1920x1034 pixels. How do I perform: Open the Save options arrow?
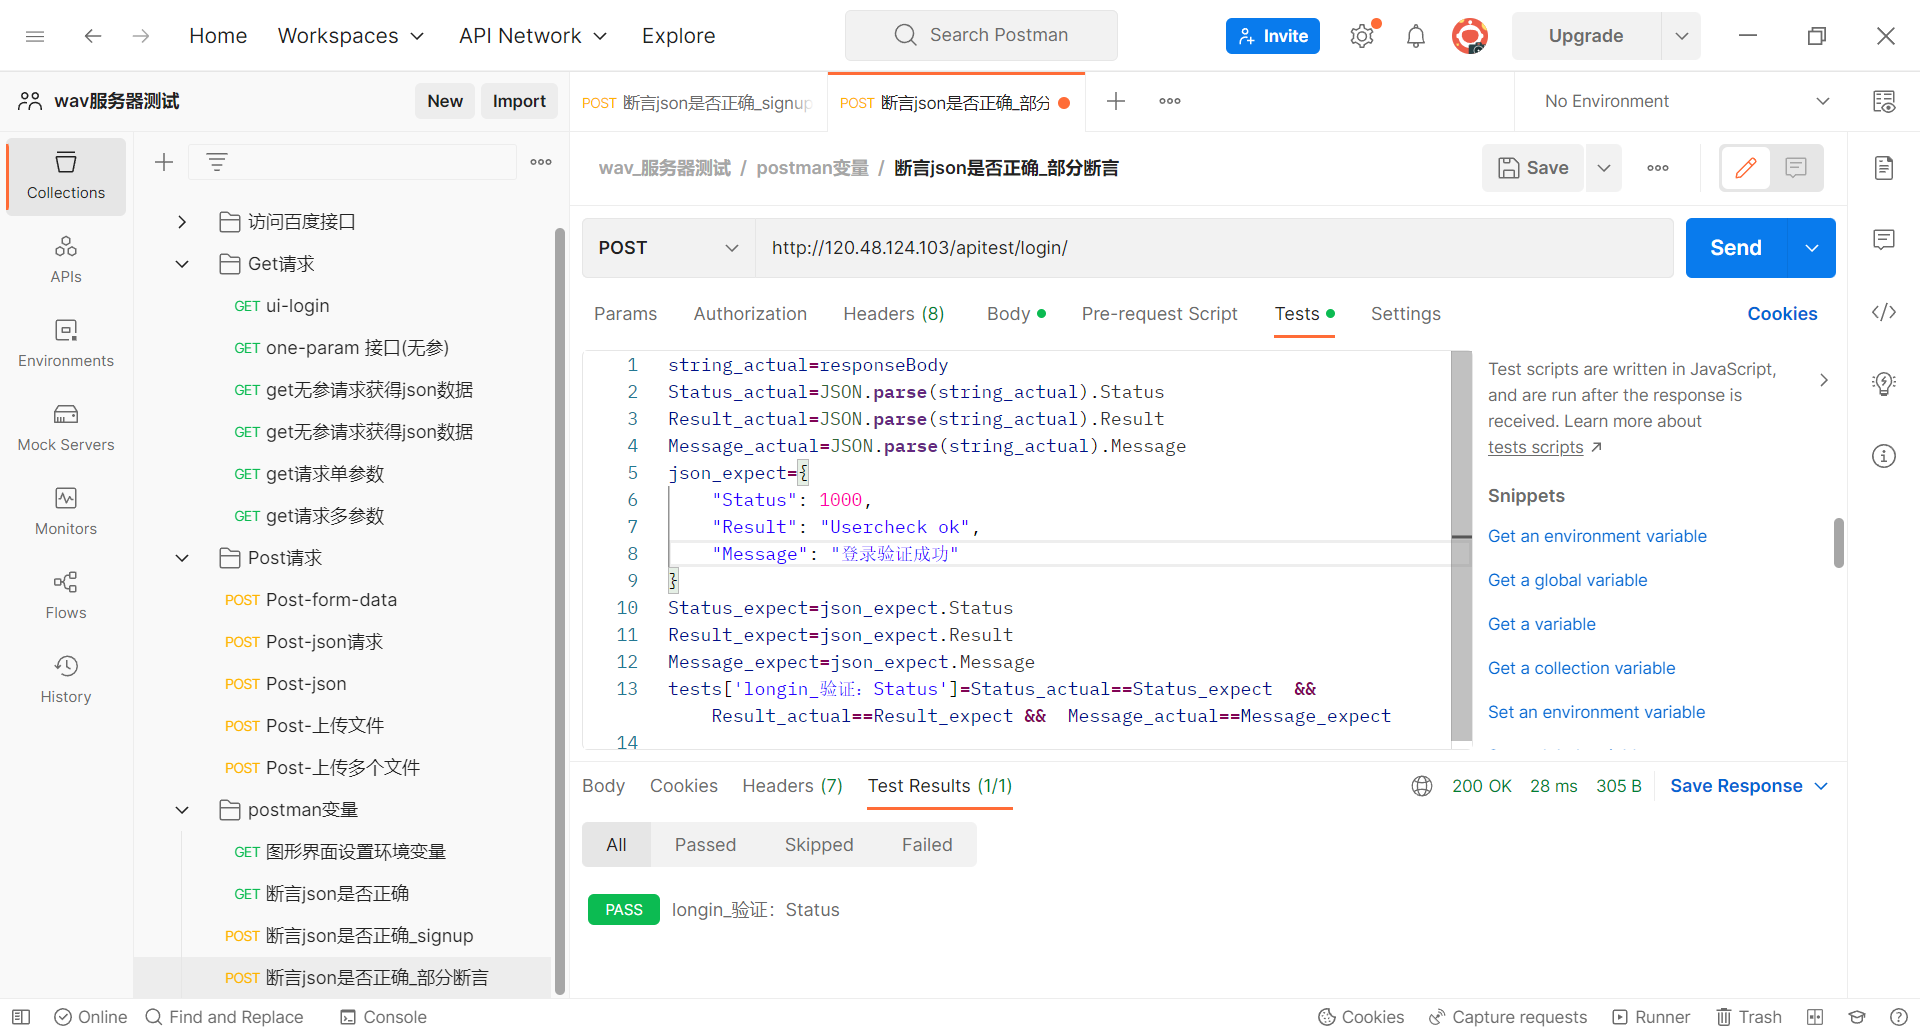click(1604, 168)
